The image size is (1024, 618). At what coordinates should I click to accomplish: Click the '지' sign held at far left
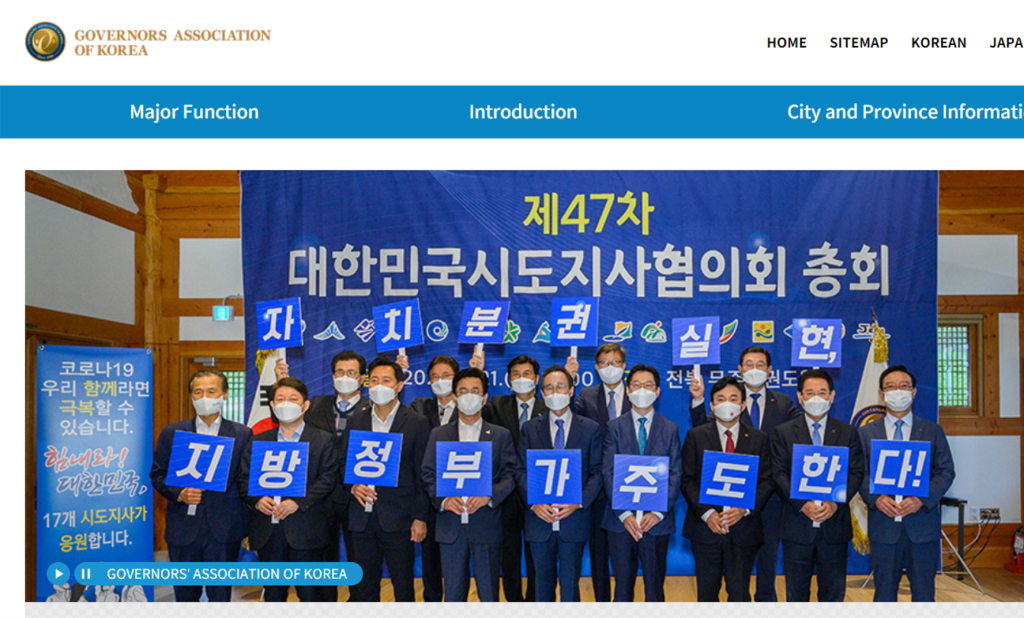[x=199, y=460]
